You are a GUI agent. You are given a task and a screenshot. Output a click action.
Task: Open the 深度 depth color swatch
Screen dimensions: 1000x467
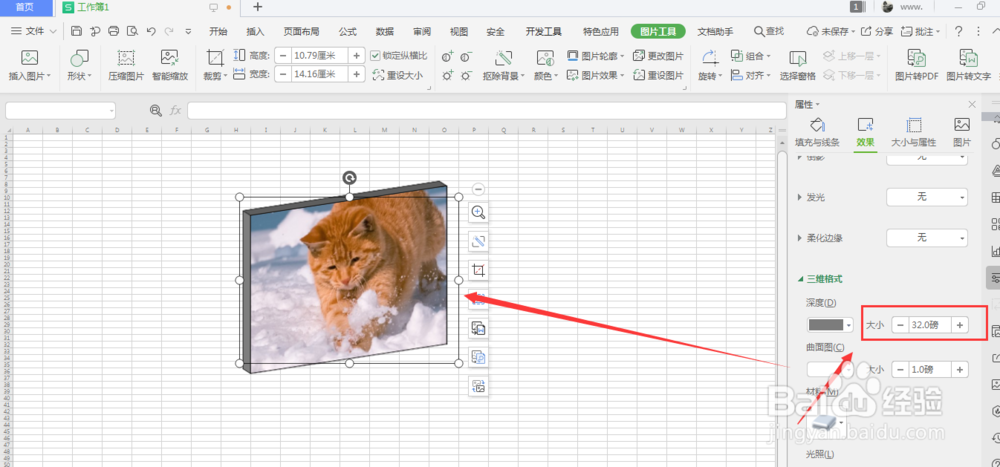click(830, 325)
